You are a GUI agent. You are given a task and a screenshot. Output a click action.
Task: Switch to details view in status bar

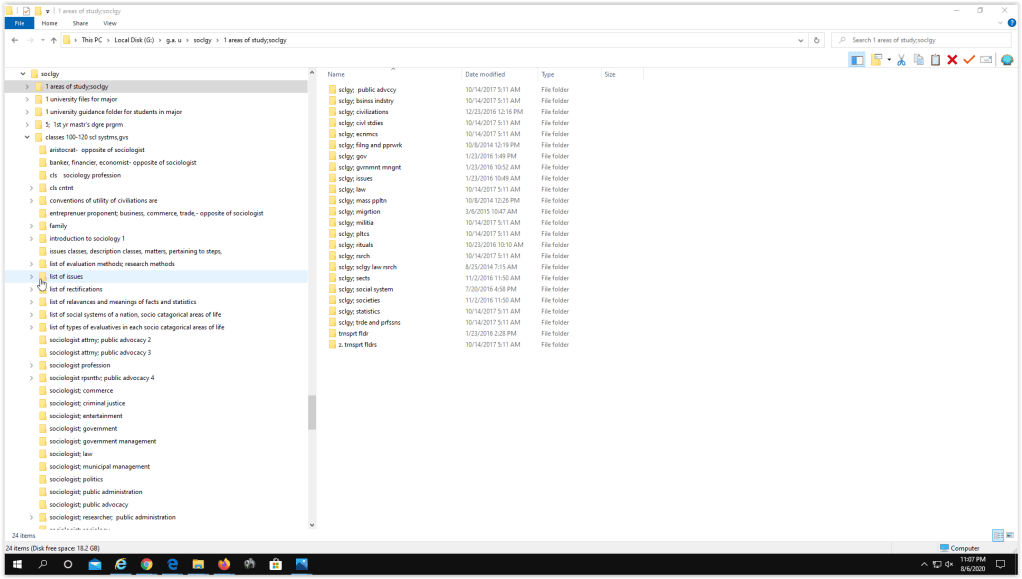pos(997,536)
